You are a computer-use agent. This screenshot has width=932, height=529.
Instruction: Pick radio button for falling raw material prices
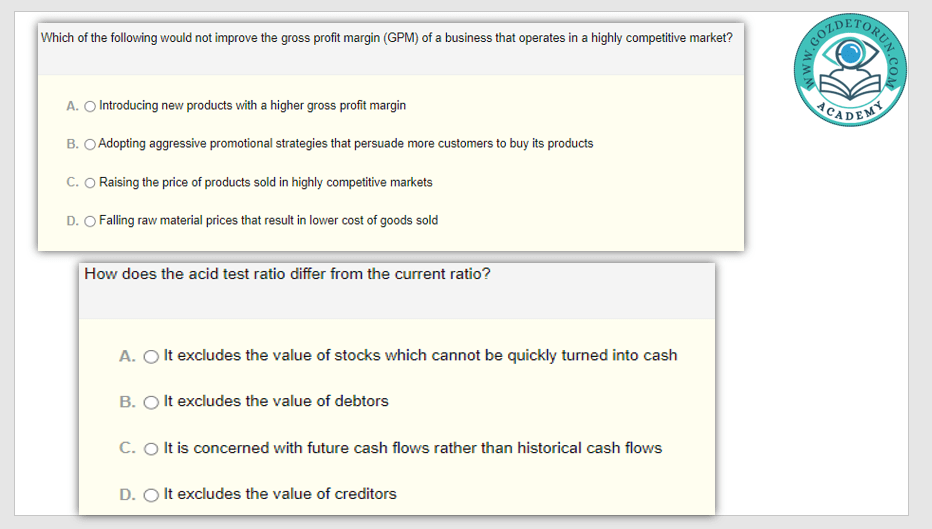91,221
